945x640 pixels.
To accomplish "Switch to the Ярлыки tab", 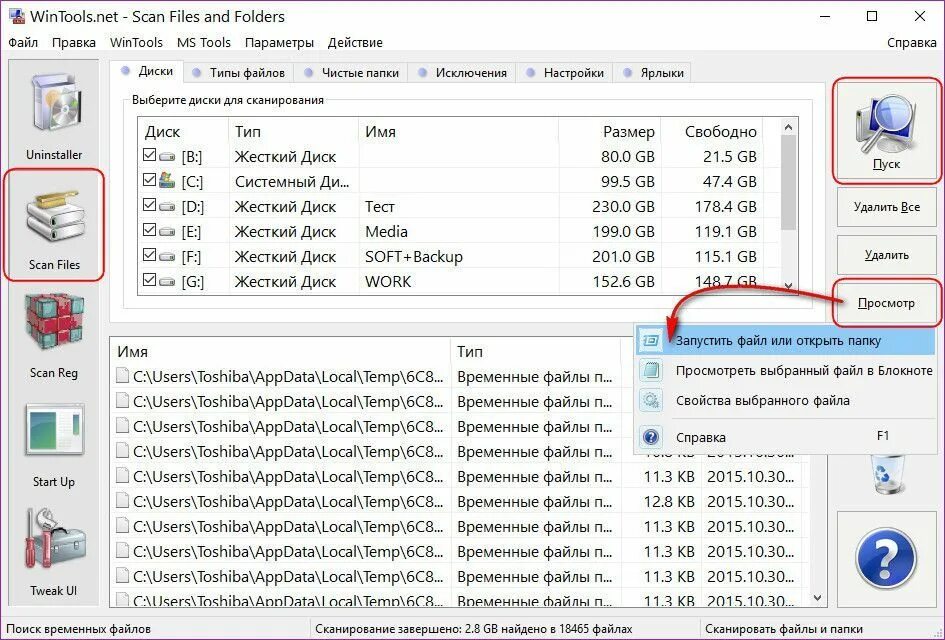I will coord(653,72).
